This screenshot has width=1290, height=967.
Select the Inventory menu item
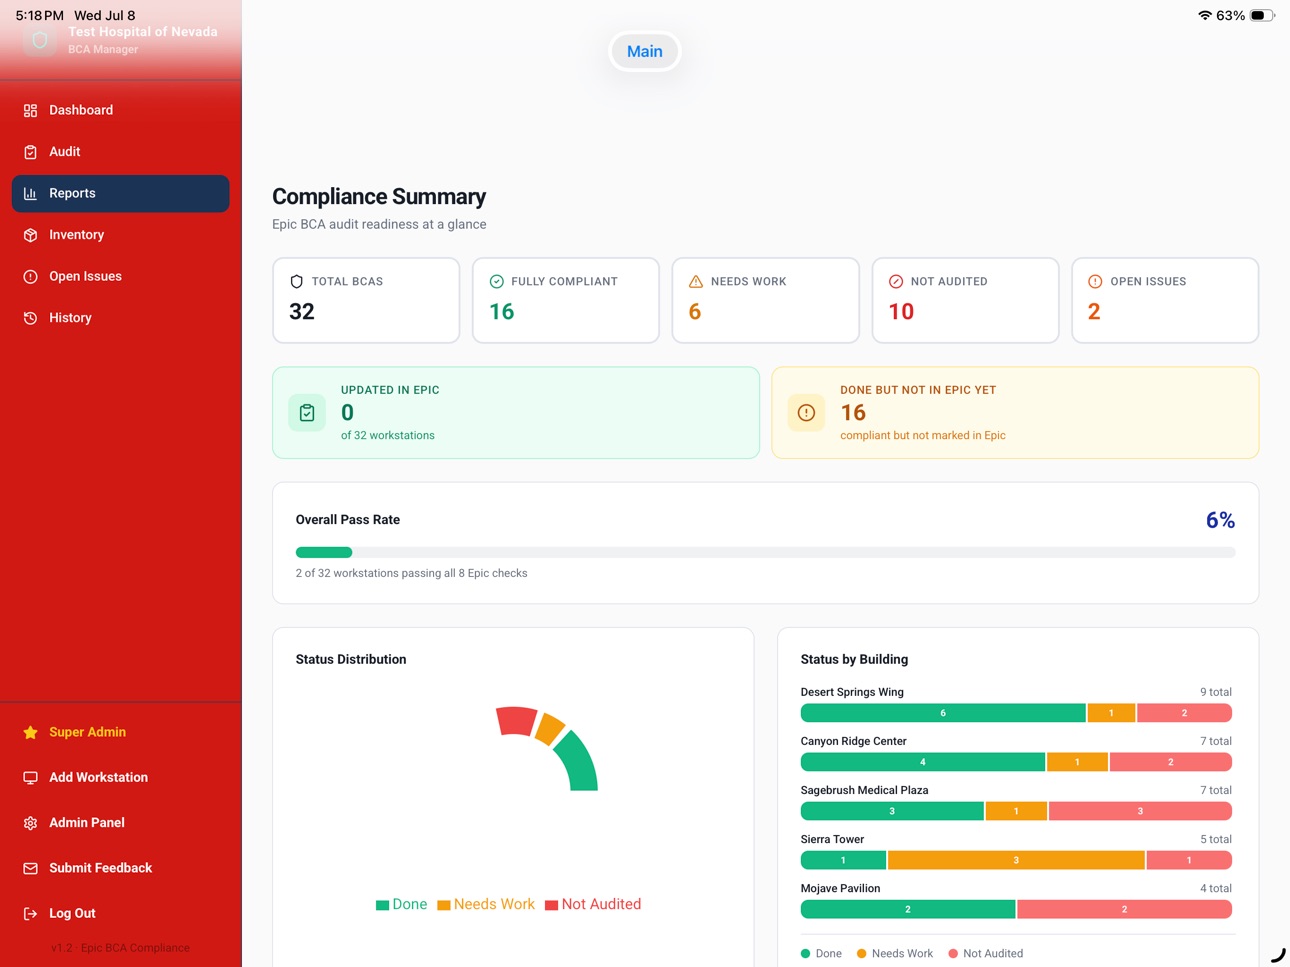(x=120, y=235)
